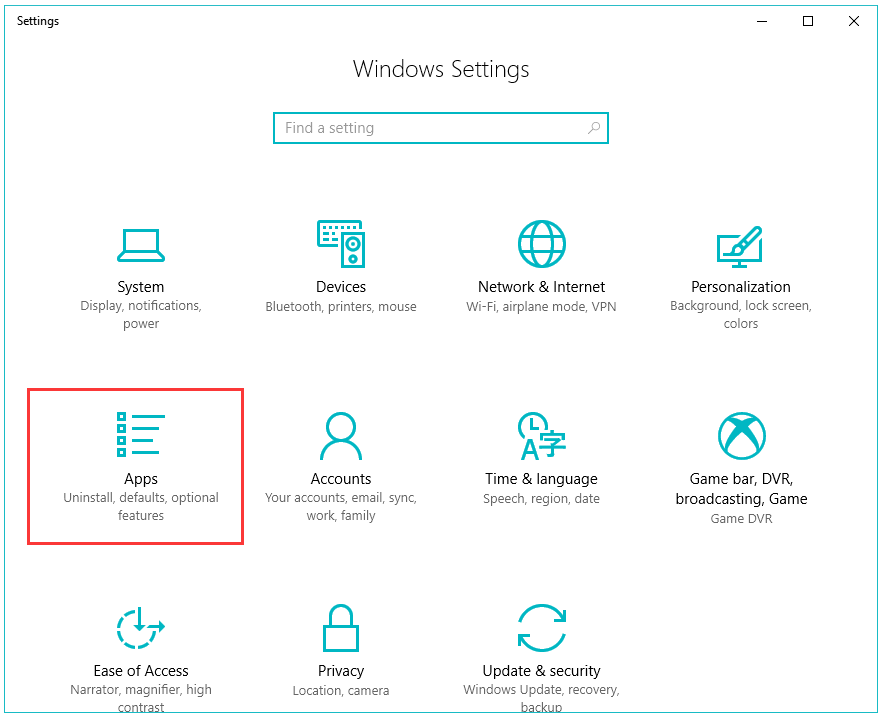Click 'Wi-Fi, airplane mode, VPN' description

click(x=541, y=307)
